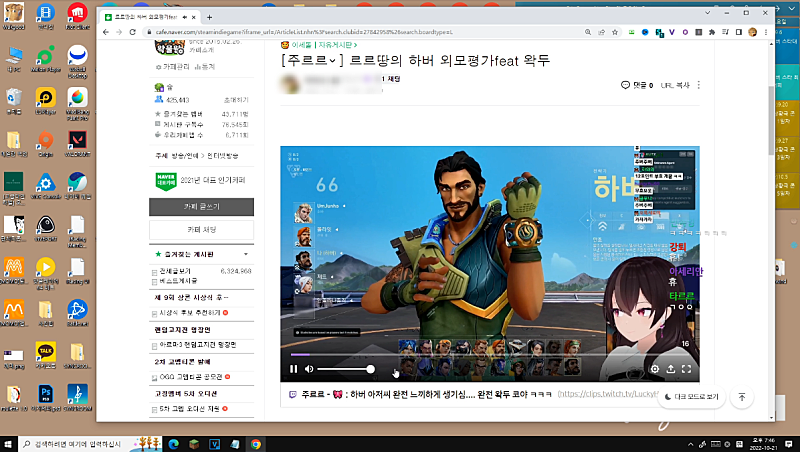Expand the favorite boards dropdown arrow
Screen dimensions: 800x452
[x=246, y=254]
